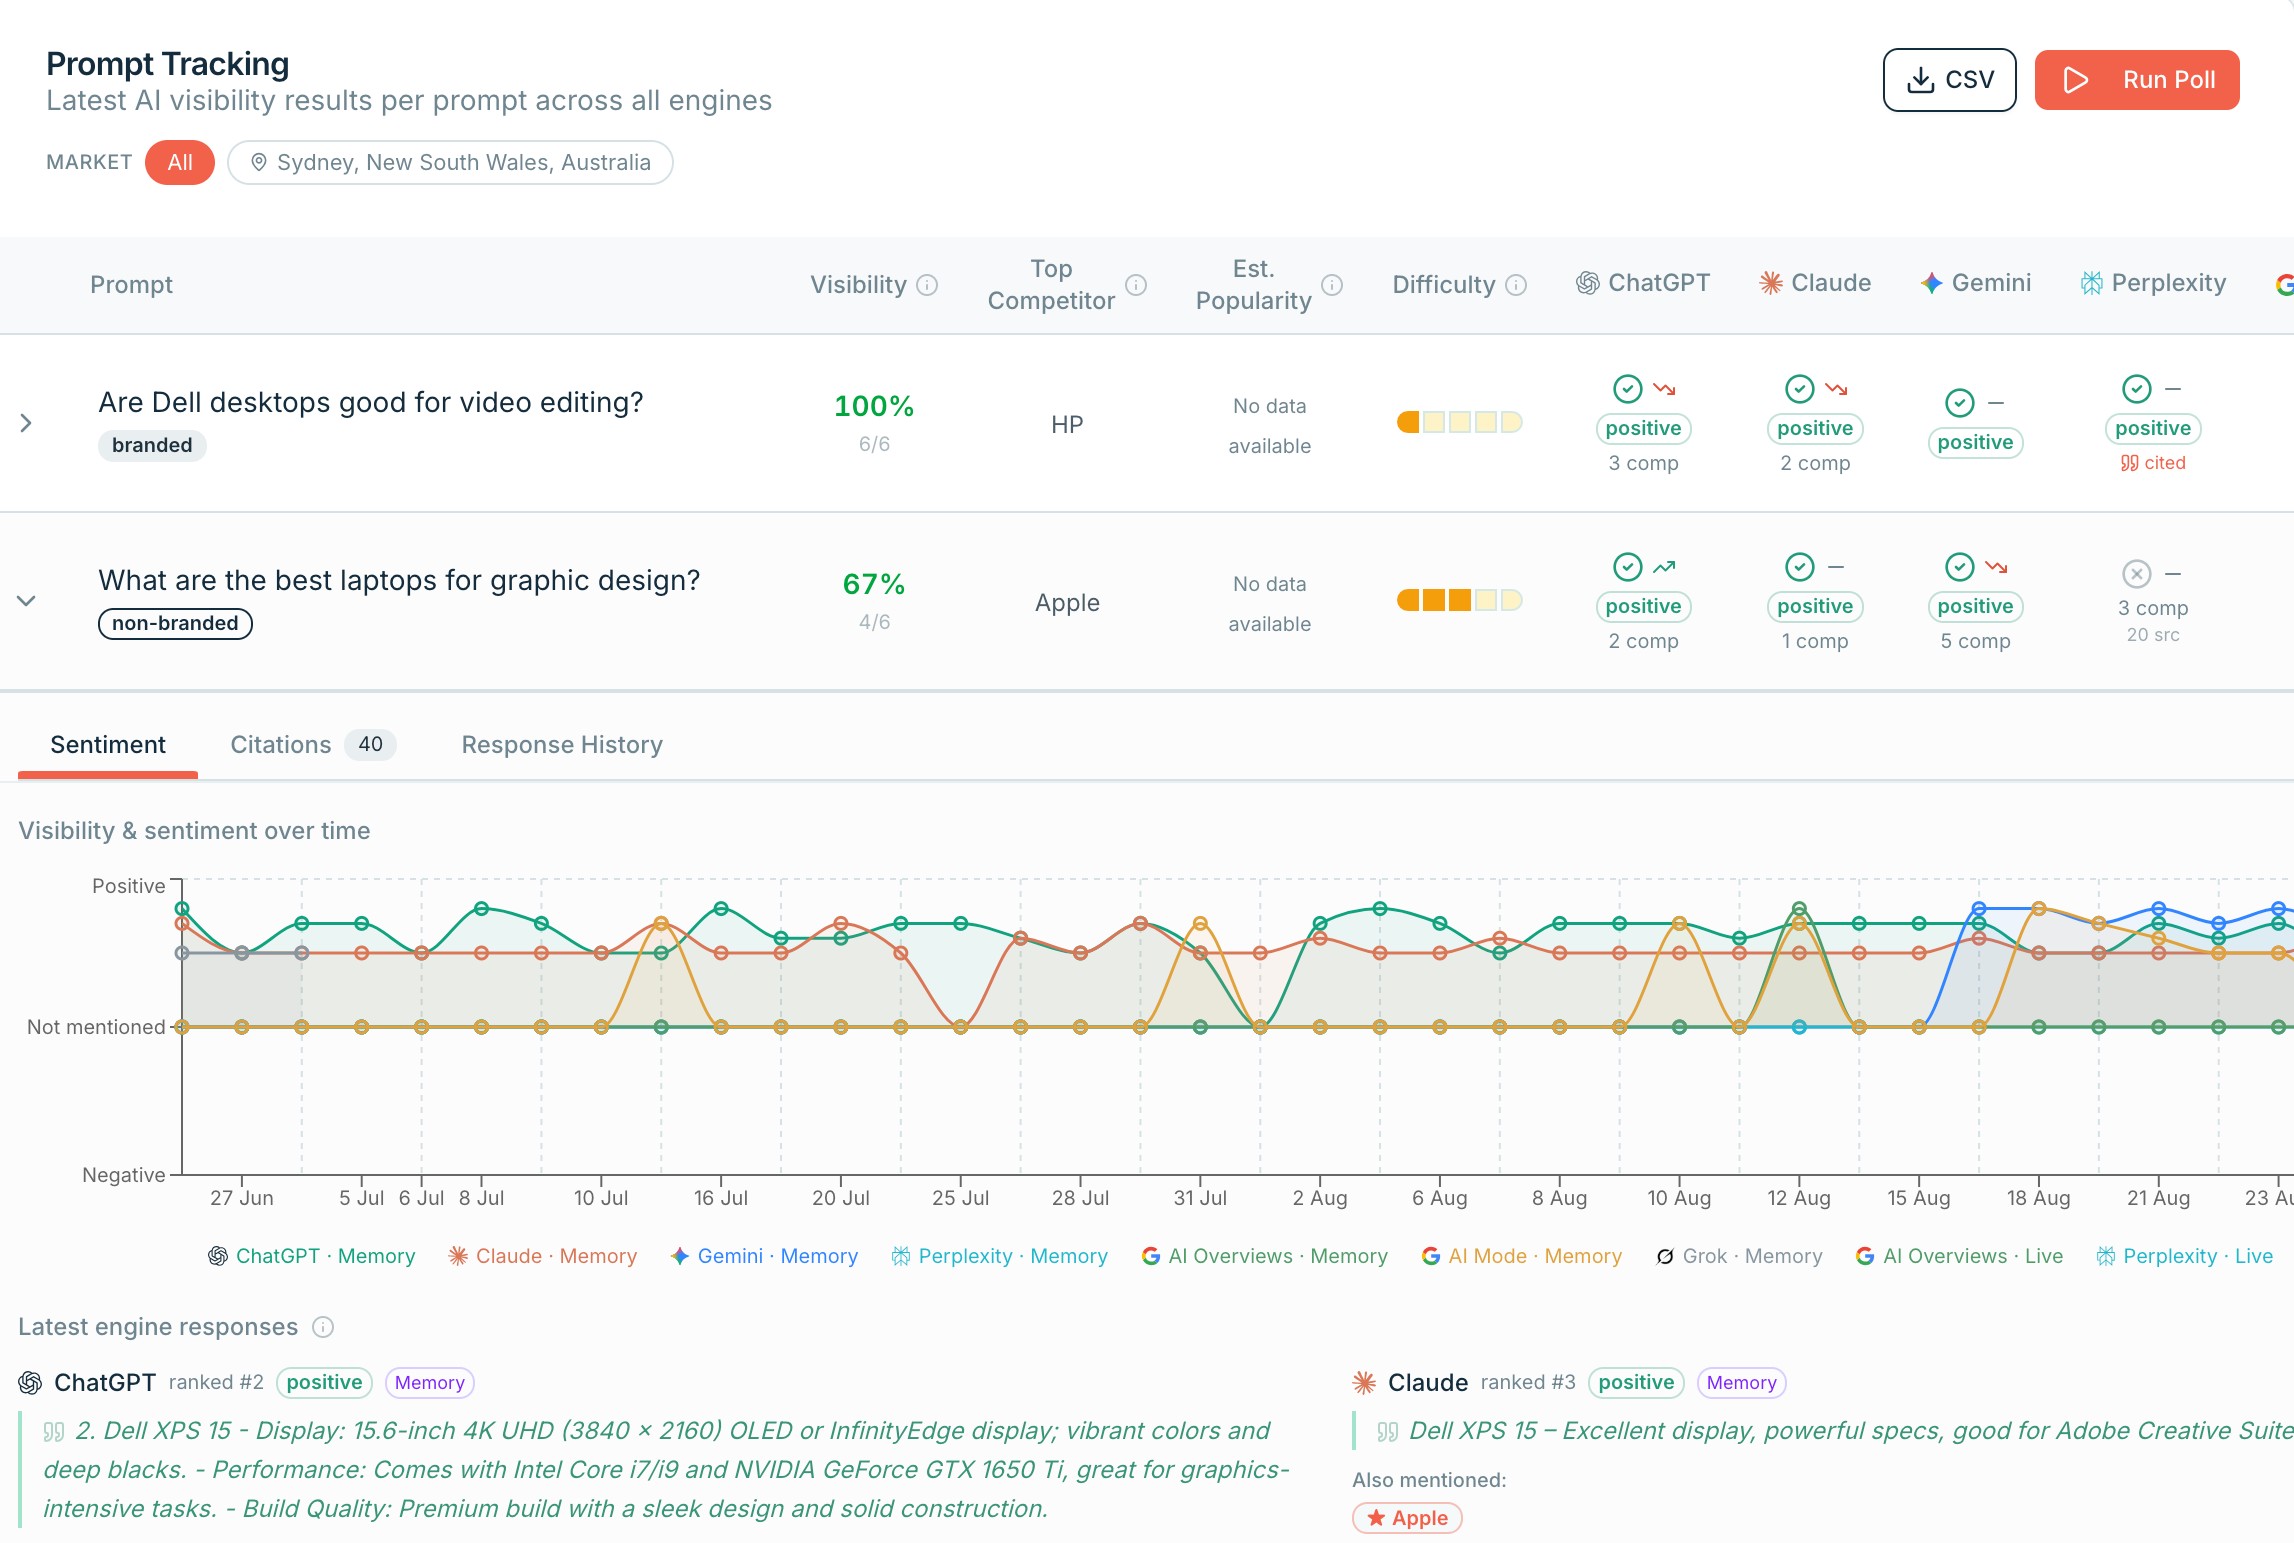Click Gemini check icon in Dell desktops row
This screenshot has height=1543, width=2294.
coord(1960,403)
